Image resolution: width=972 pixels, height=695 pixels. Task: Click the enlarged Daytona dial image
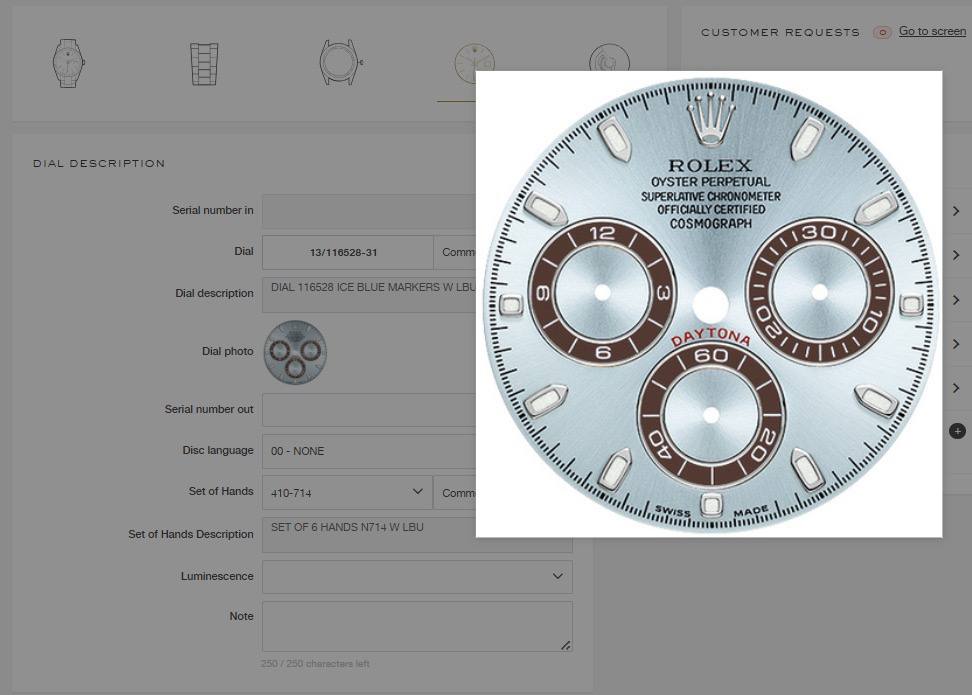[x=709, y=304]
